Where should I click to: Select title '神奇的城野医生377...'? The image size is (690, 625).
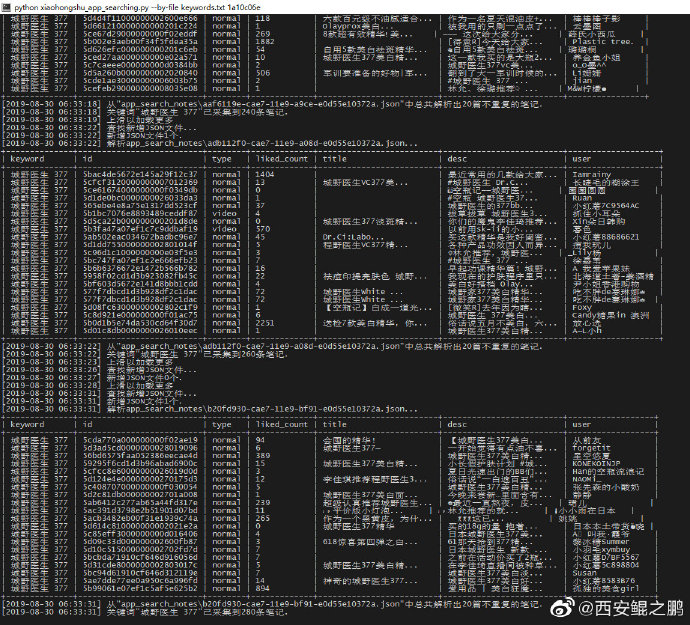point(370,581)
